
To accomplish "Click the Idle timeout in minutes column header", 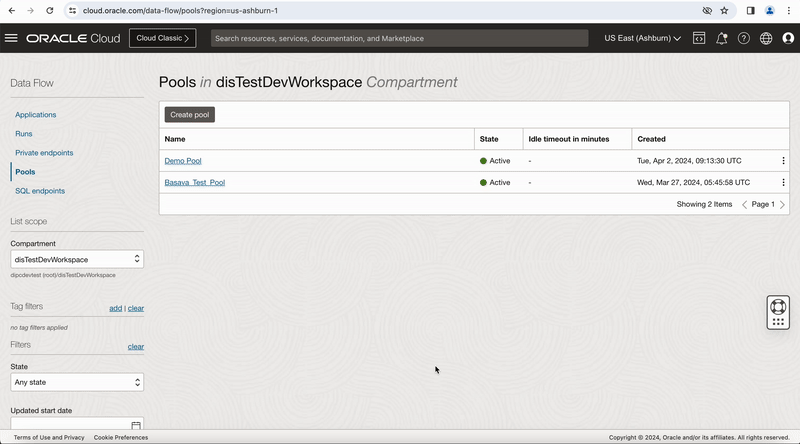I will (x=569, y=139).
